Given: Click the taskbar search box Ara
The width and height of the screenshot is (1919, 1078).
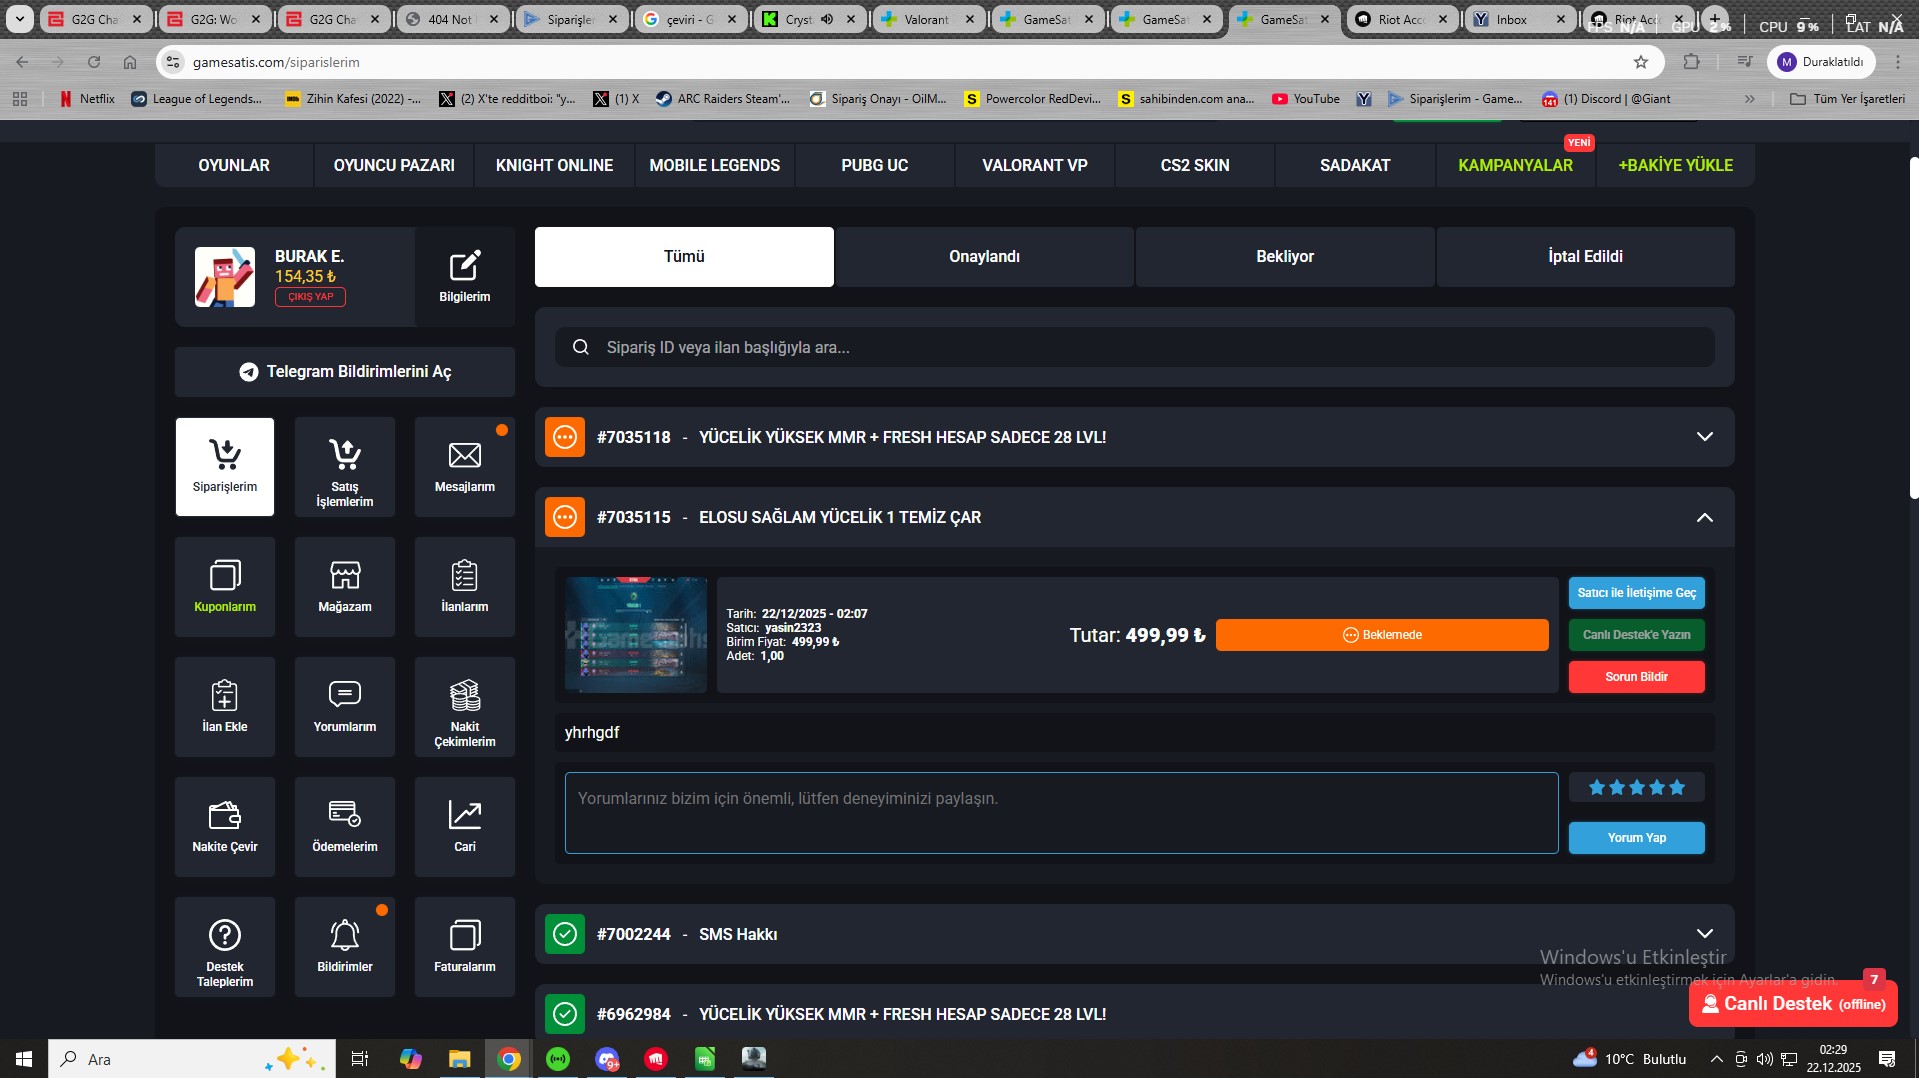Looking at the screenshot, I should [190, 1059].
